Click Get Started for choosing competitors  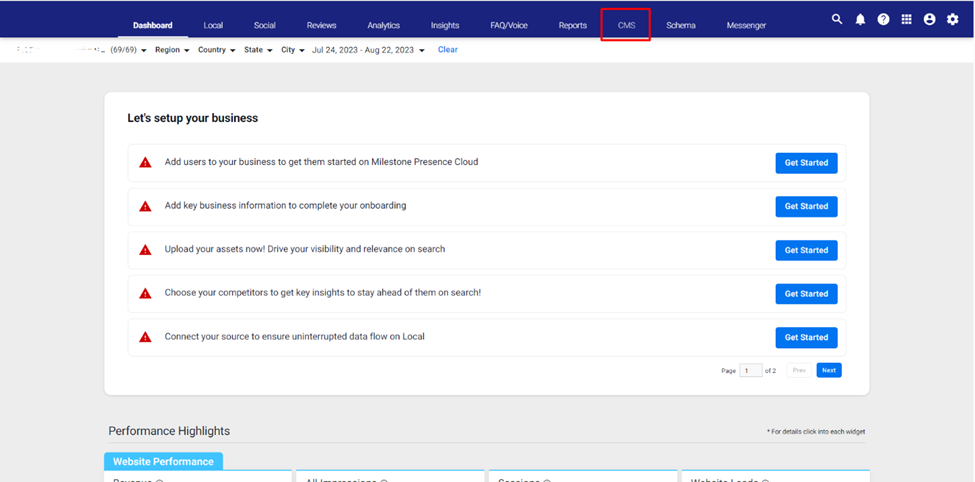point(806,294)
